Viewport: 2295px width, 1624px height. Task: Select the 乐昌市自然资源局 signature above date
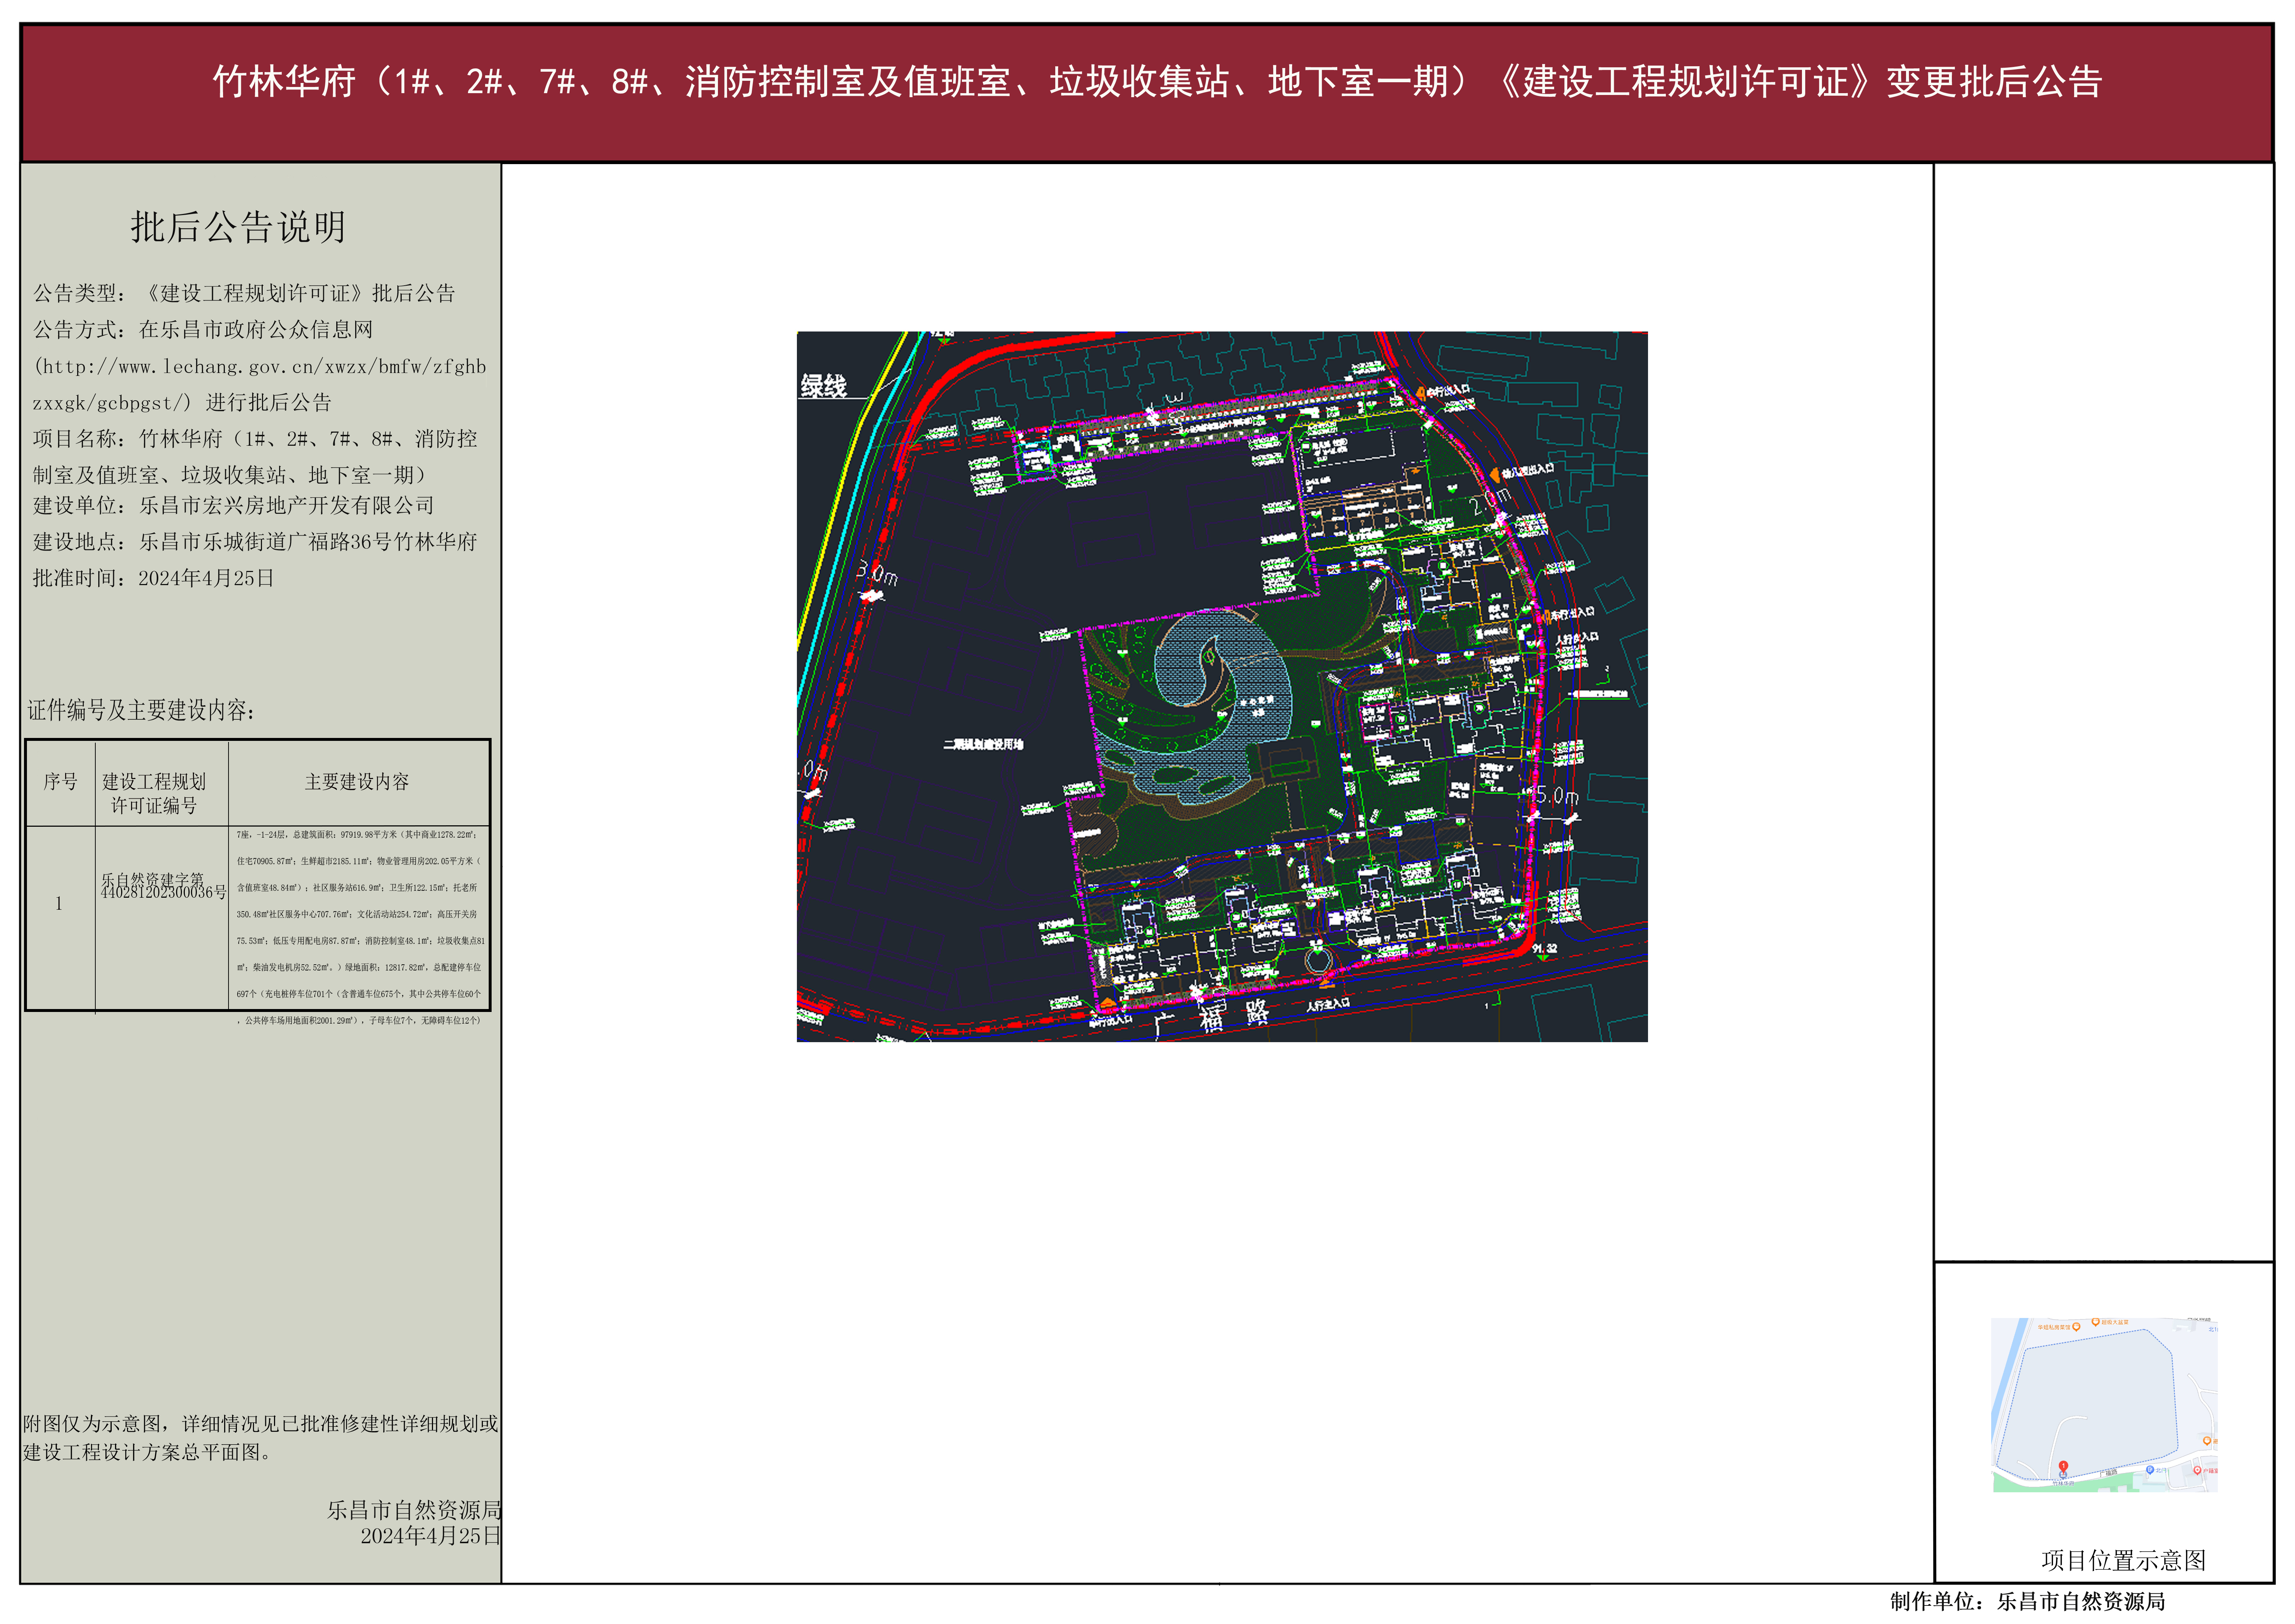pyautogui.click(x=414, y=1510)
